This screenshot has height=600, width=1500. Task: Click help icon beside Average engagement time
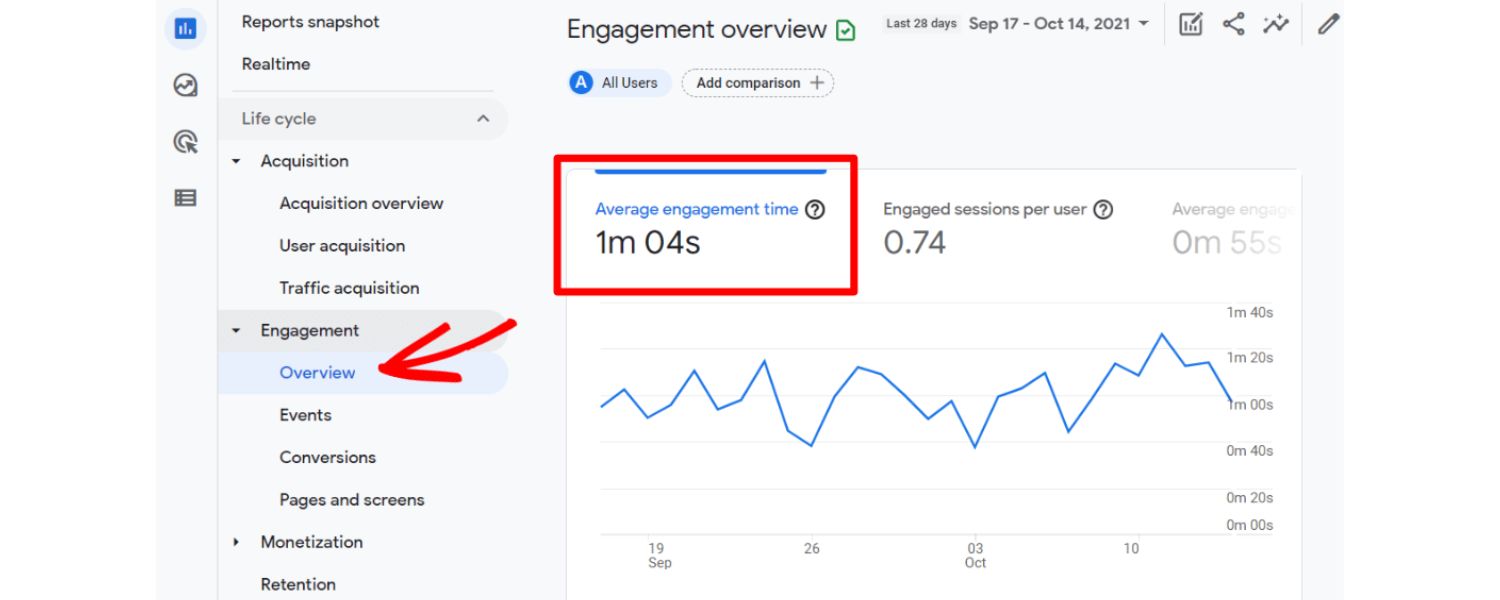point(815,210)
